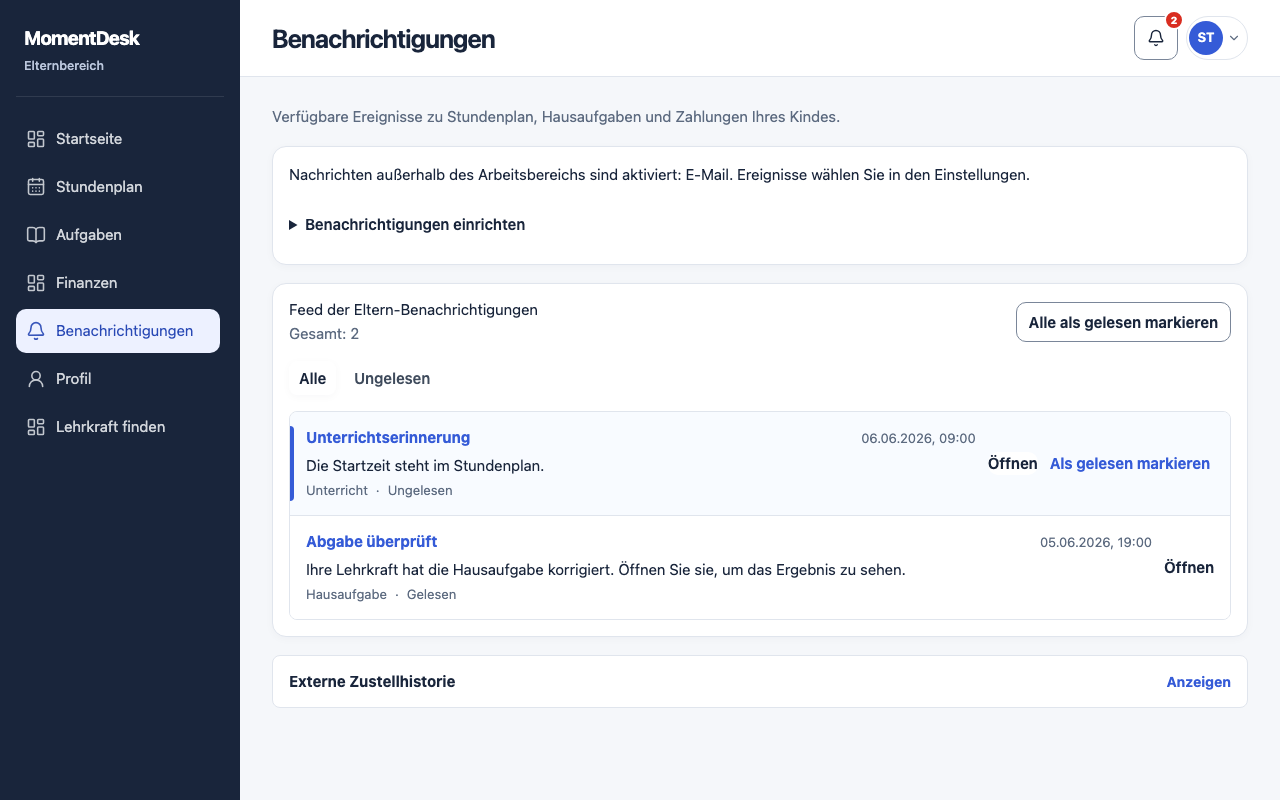Image resolution: width=1280 pixels, height=800 pixels.
Task: Click the 06.06.2026, 09:00 timestamp
Action: 918,438
